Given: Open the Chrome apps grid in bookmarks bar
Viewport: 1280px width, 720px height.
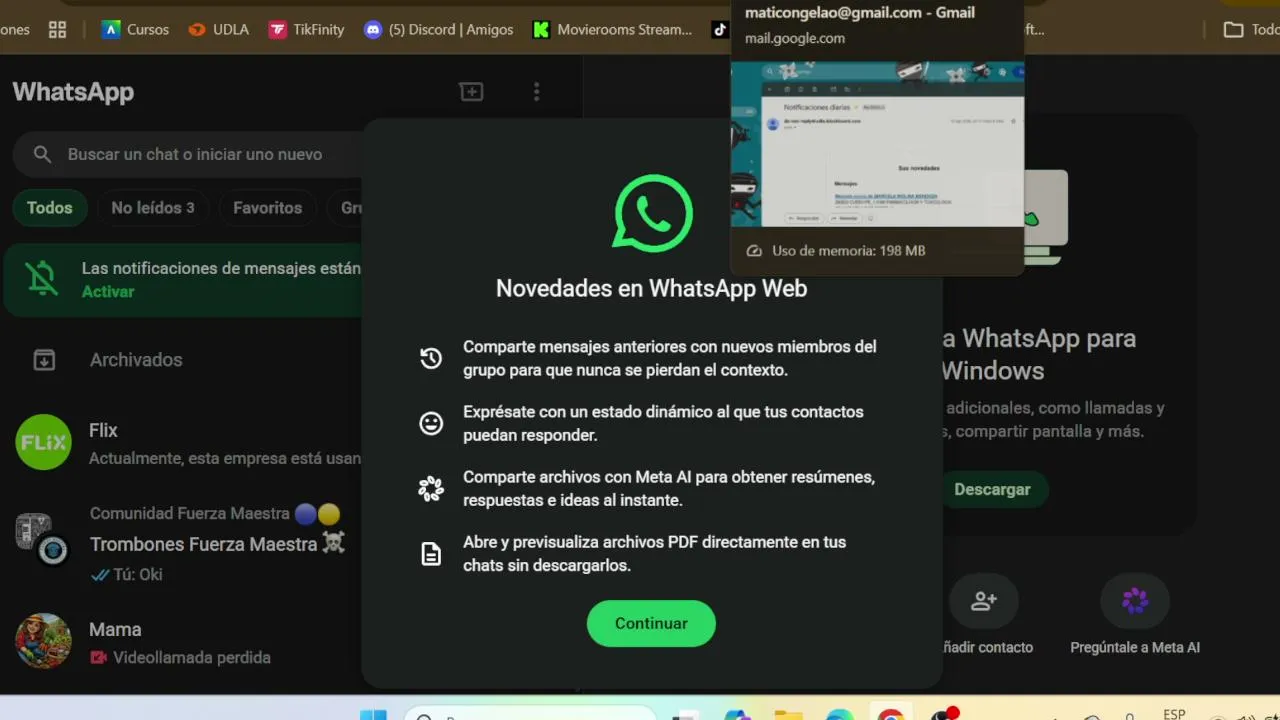Looking at the screenshot, I should click(57, 29).
